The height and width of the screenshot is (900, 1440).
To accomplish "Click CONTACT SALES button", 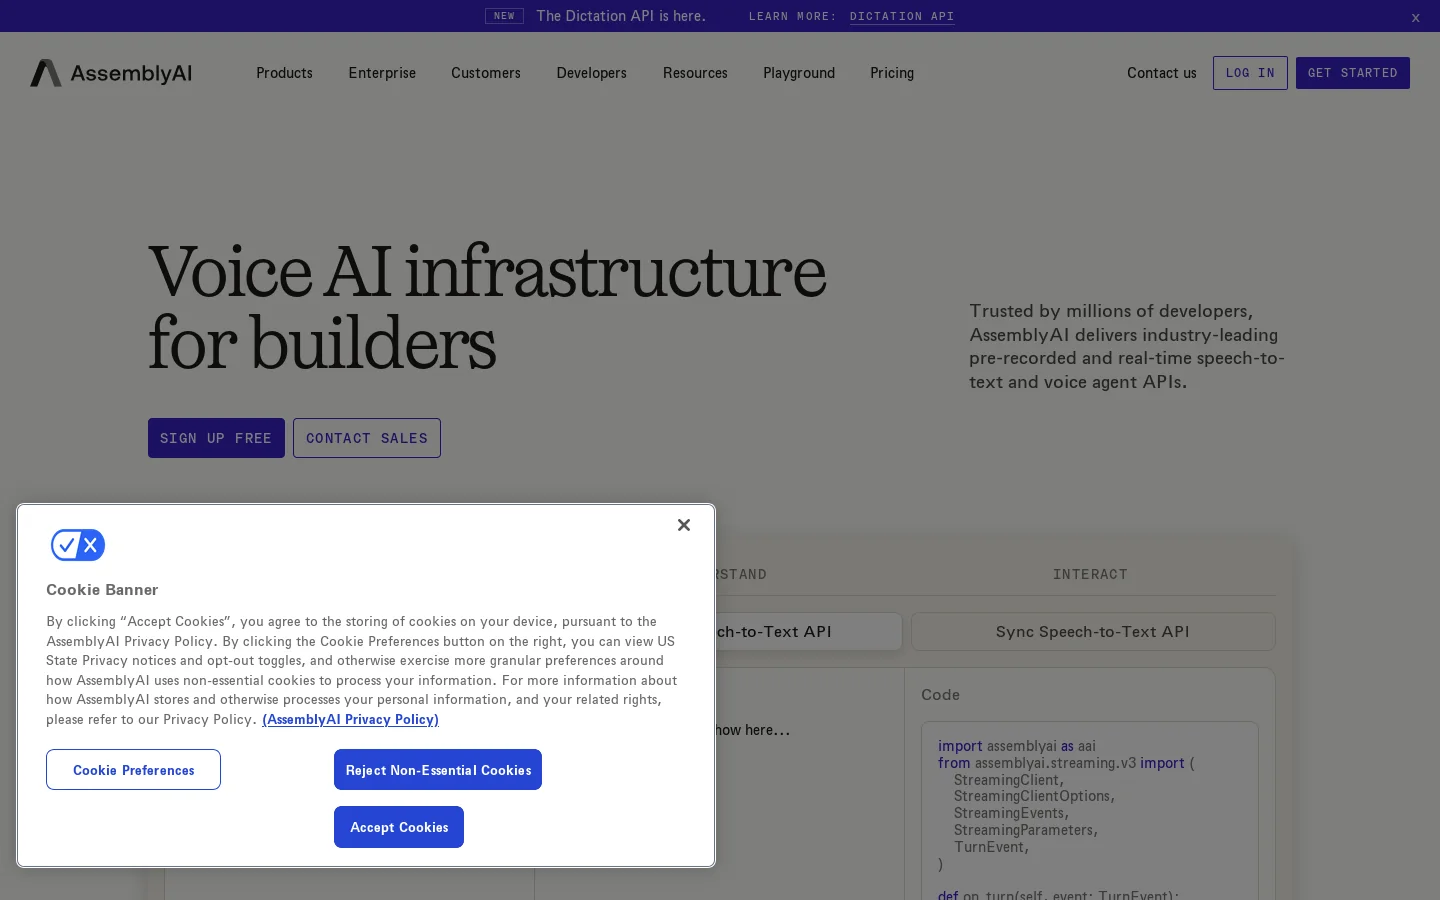I will tap(367, 438).
